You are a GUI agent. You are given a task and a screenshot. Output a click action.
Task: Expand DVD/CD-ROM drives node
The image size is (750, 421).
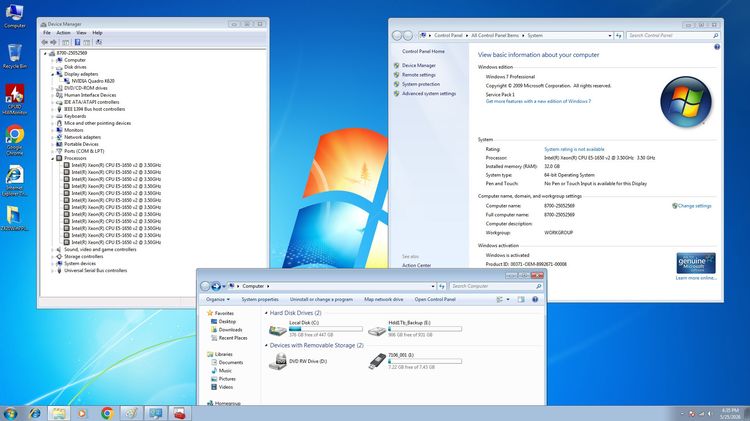[53, 88]
